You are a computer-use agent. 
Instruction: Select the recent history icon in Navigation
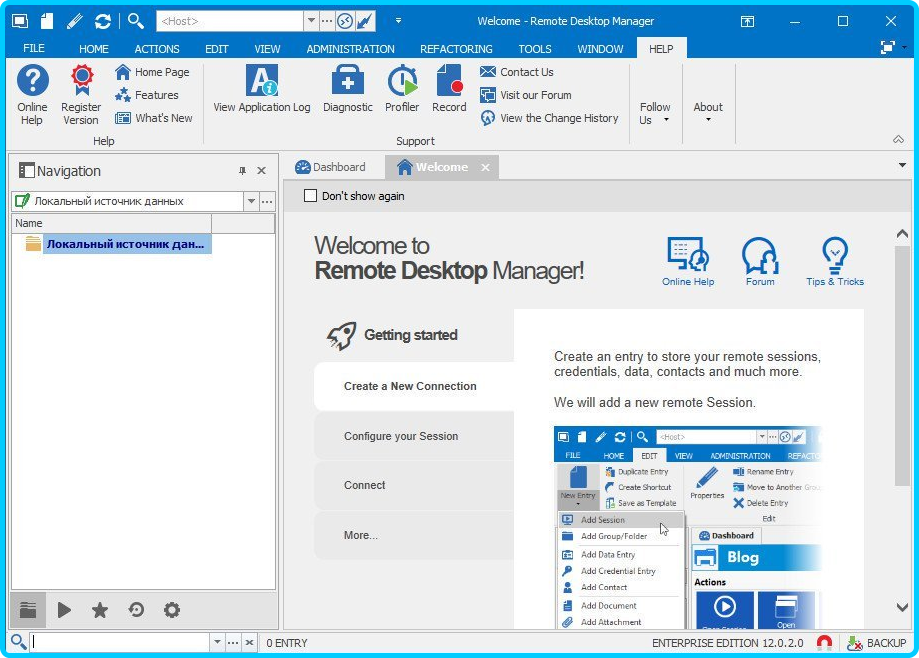[x=136, y=610]
